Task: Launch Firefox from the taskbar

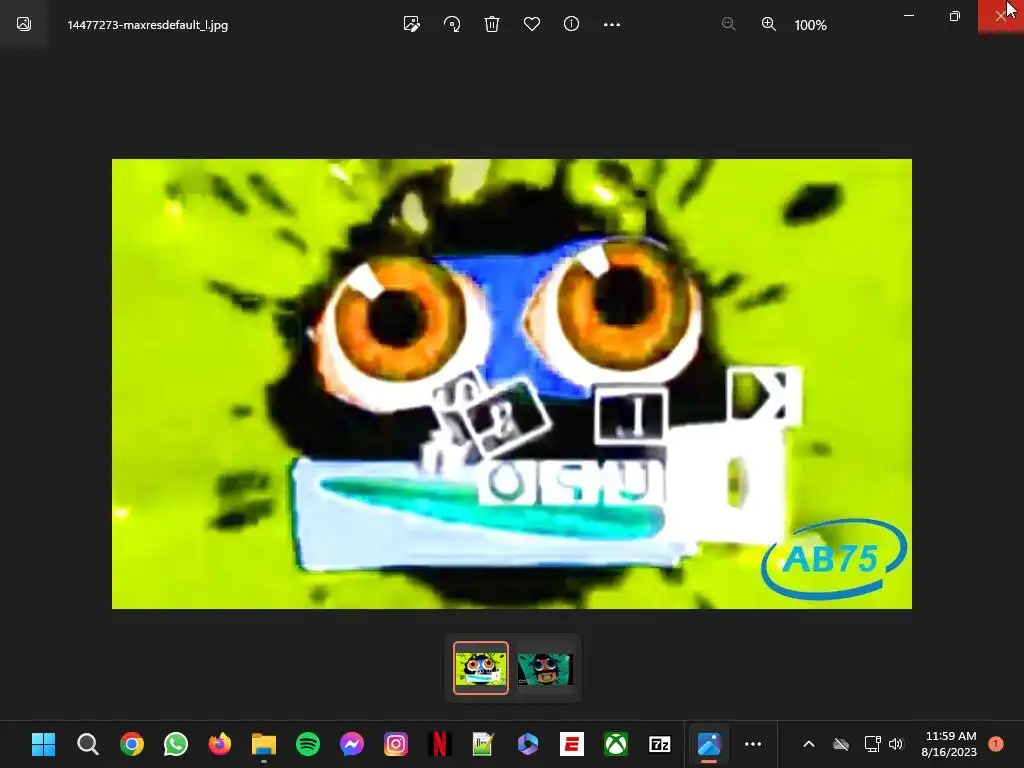Action: [x=219, y=744]
